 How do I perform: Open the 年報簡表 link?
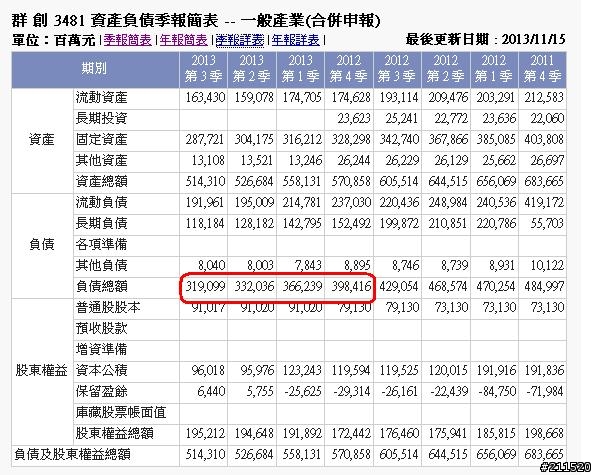pos(183,40)
